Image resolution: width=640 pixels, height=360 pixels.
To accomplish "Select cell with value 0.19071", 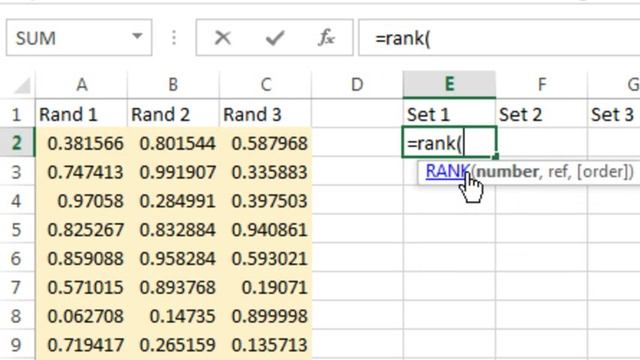I will (x=265, y=287).
